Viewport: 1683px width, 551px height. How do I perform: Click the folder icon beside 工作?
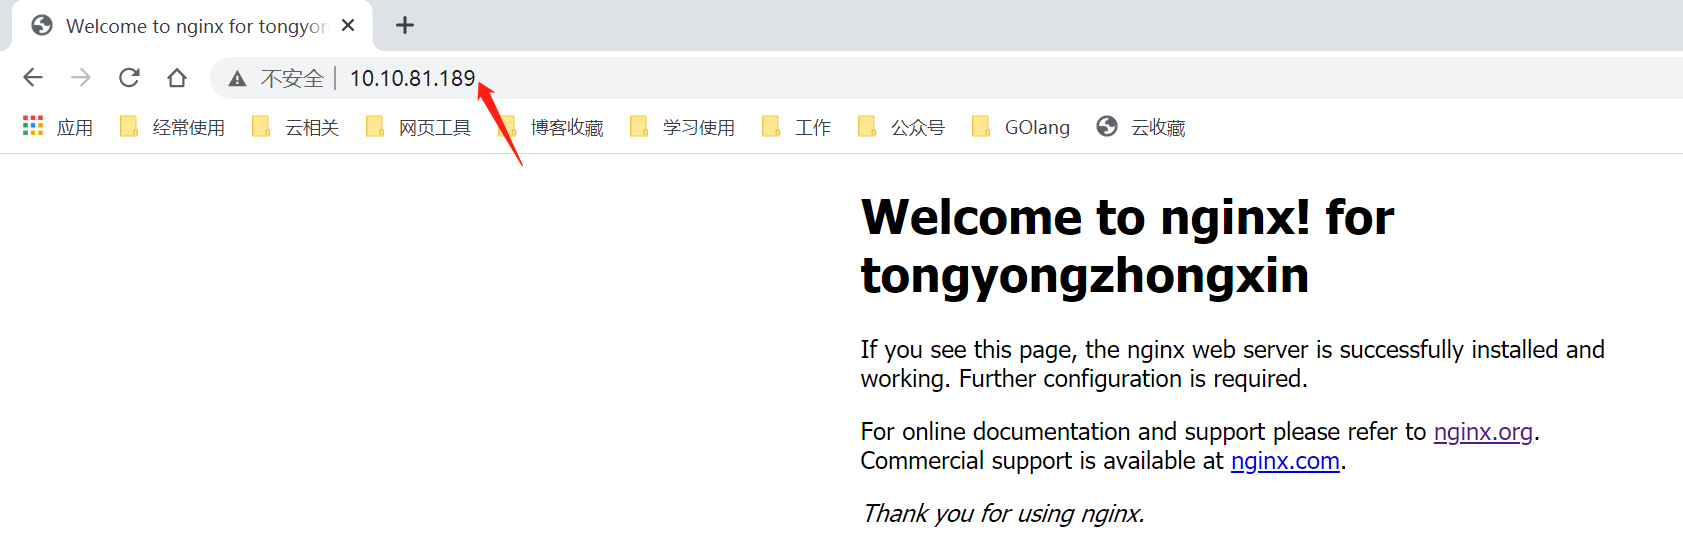[771, 126]
